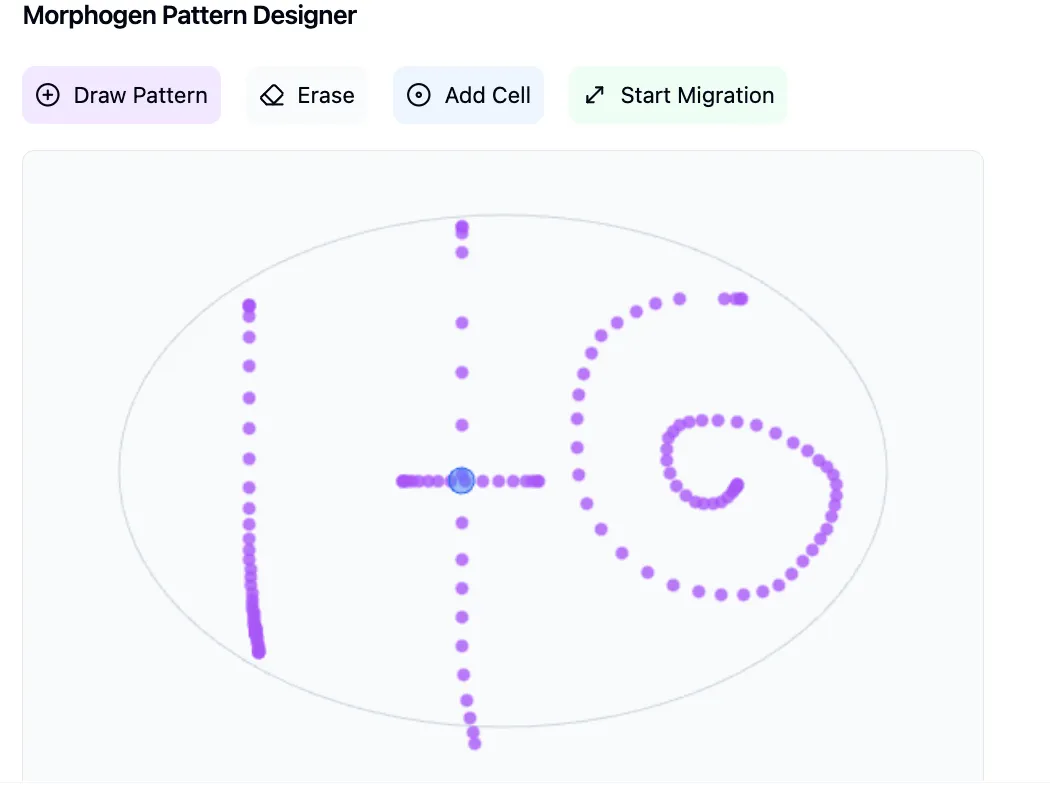Click the top dot of the left vertical line
The height and width of the screenshot is (792, 1050).
(249, 306)
